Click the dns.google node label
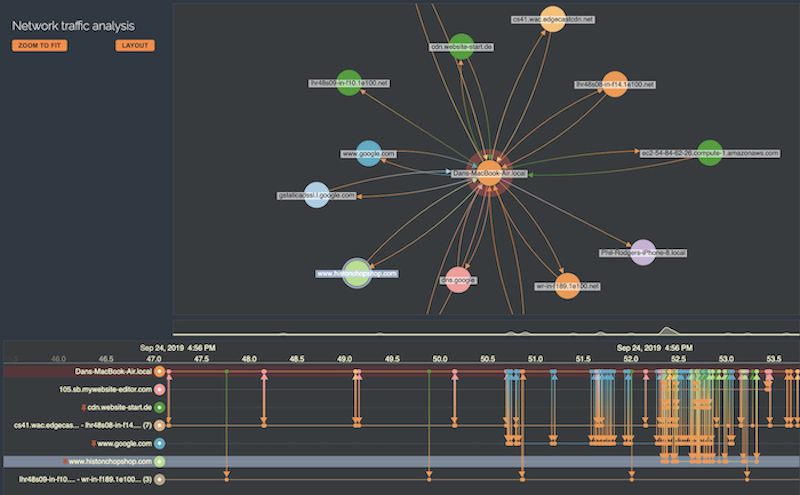Image resolution: width=800 pixels, height=495 pixels. point(458,280)
